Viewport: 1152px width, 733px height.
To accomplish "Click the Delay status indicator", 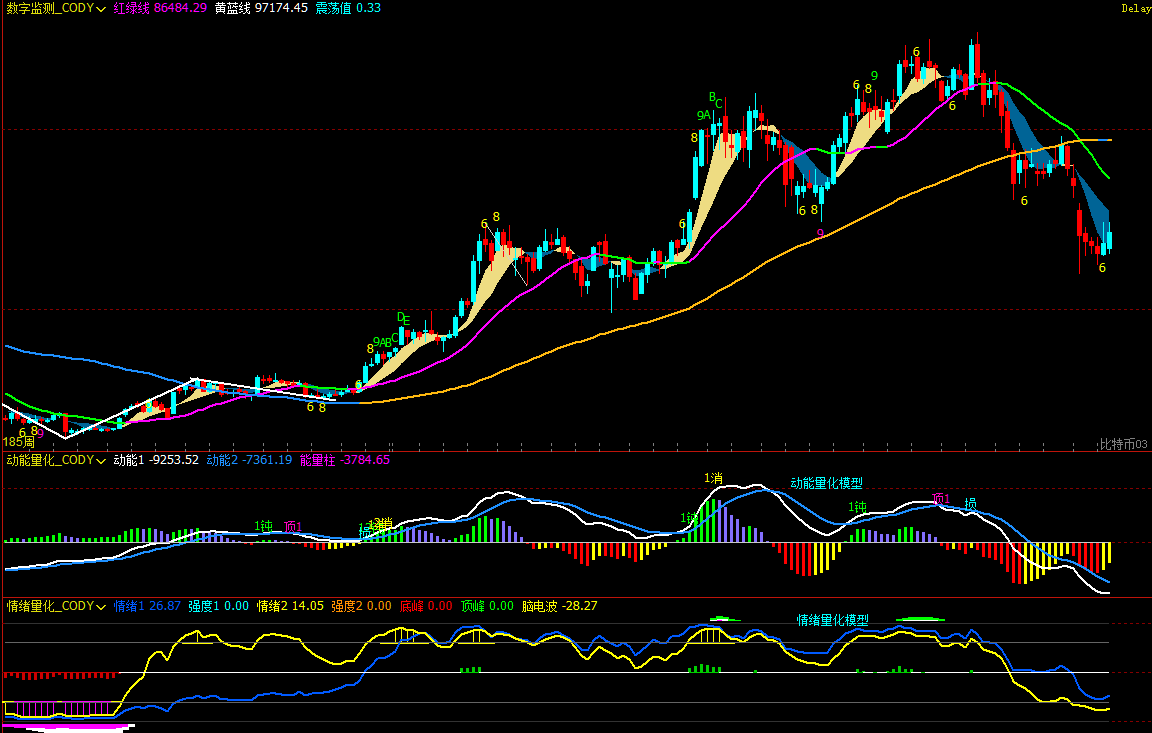I will pos(1136,8).
